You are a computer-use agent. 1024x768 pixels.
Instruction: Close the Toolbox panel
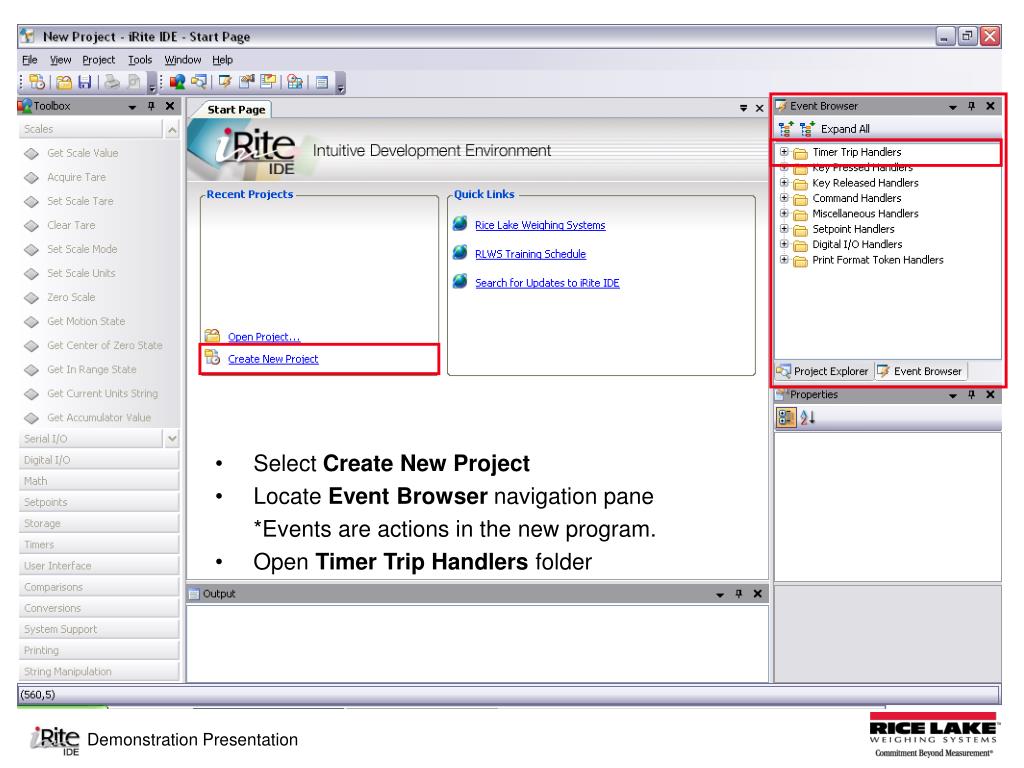coord(170,106)
